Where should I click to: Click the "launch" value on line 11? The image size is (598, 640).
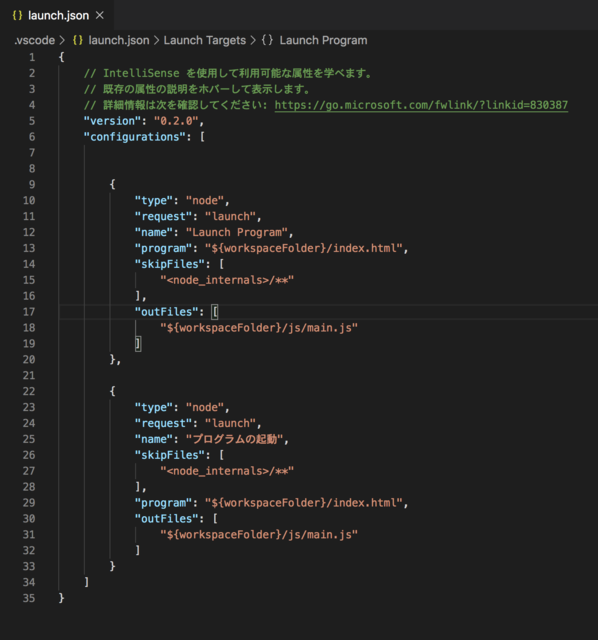[x=231, y=216]
